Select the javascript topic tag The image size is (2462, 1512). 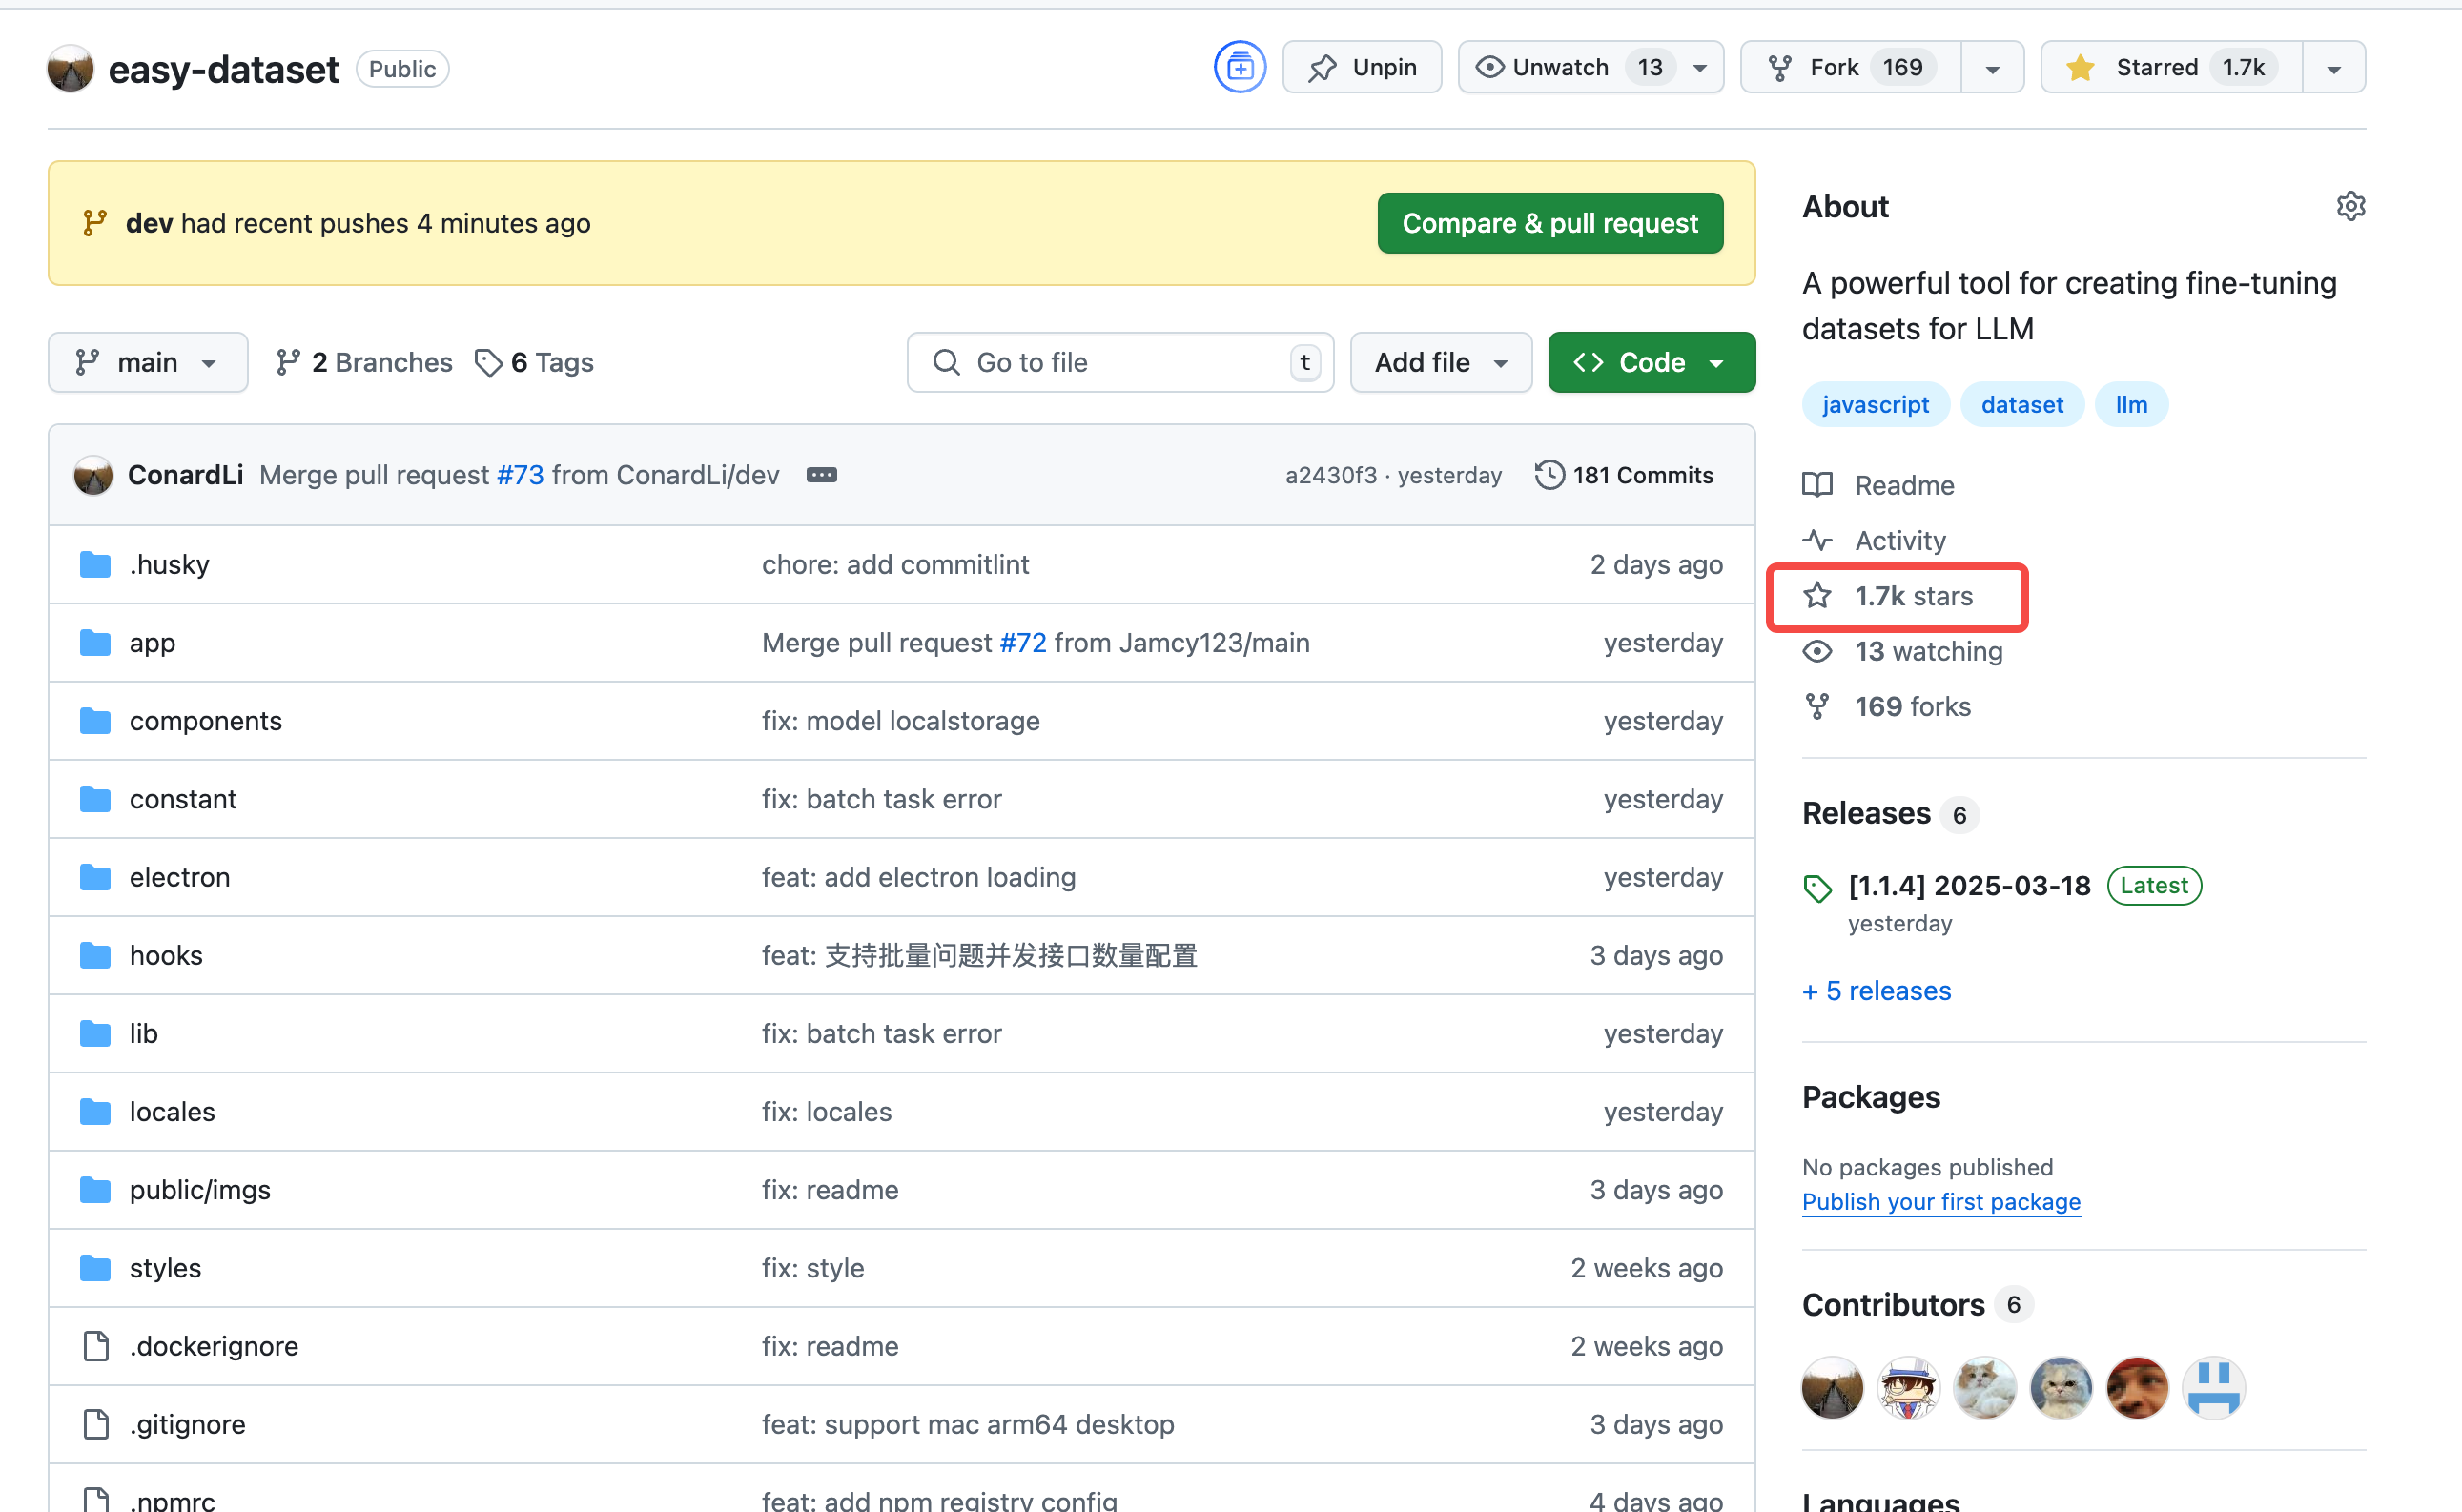point(1875,404)
